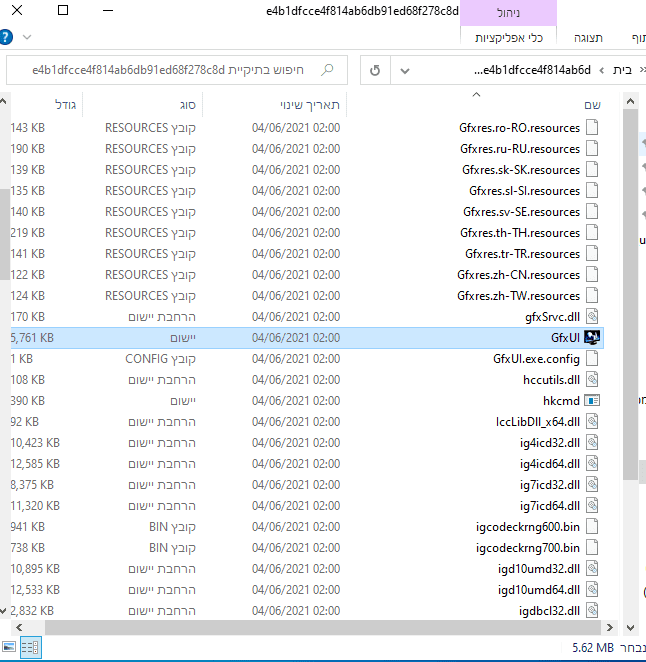The height and width of the screenshot is (662, 646).
Task: Expand breadcrumb chevron after בית
Action: tap(601, 71)
